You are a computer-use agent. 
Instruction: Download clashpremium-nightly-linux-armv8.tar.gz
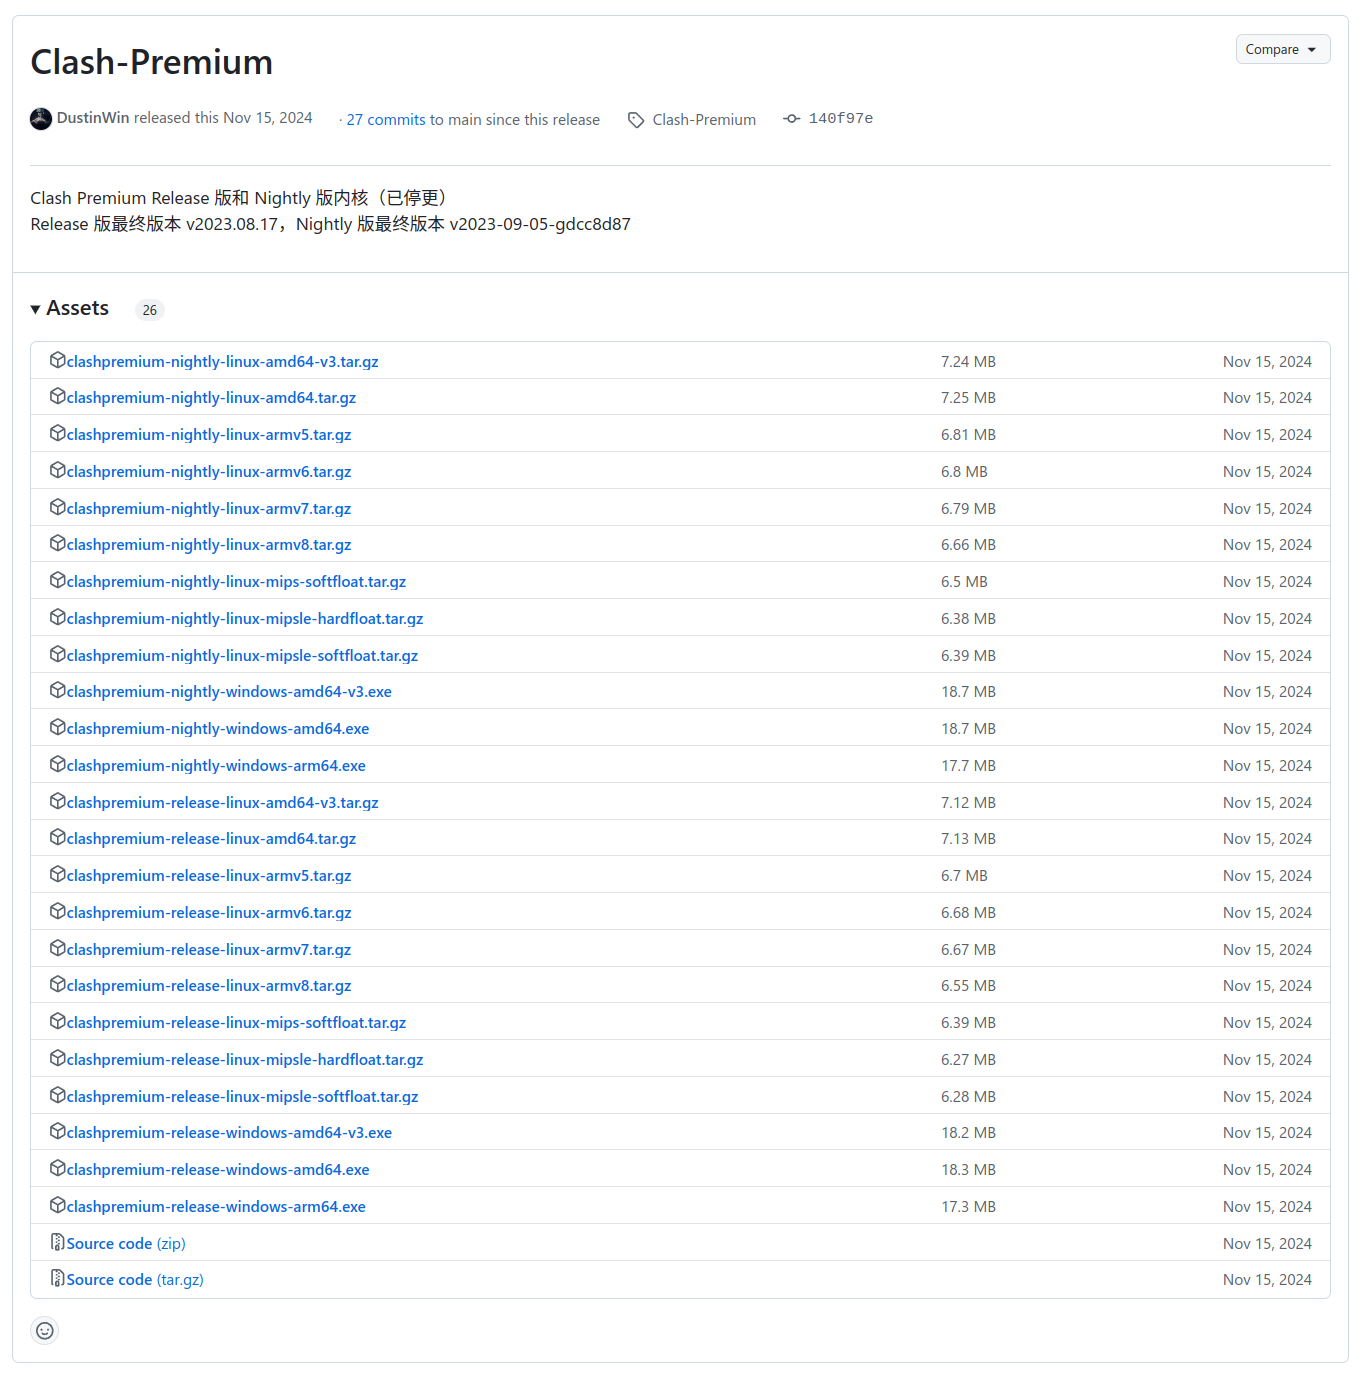[x=209, y=544]
